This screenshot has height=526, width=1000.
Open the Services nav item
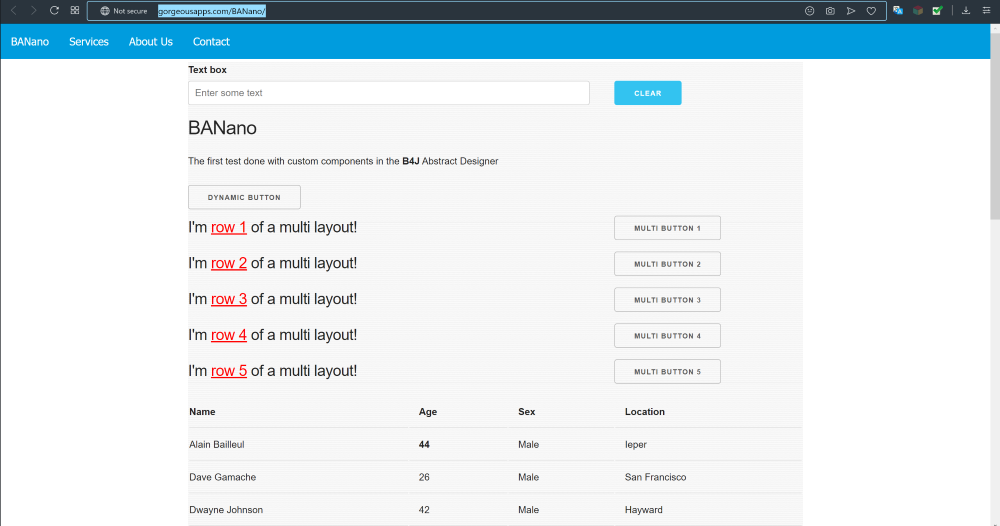[x=89, y=41]
